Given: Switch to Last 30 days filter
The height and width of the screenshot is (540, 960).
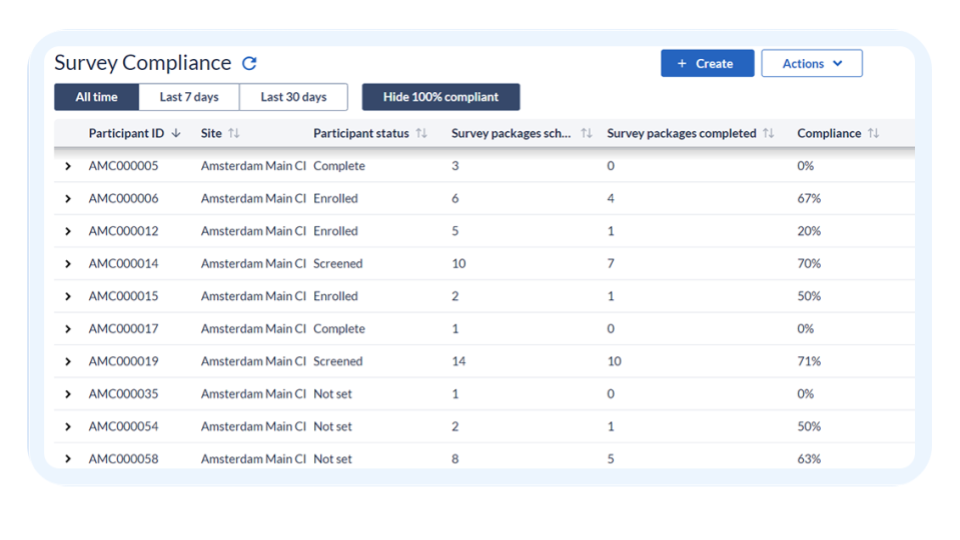Looking at the screenshot, I should click(x=293, y=97).
